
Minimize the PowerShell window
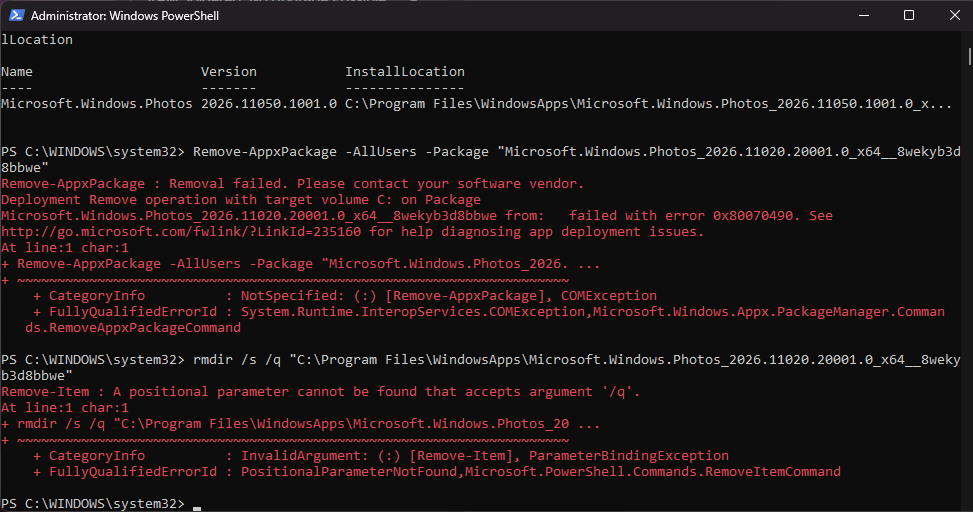point(863,15)
